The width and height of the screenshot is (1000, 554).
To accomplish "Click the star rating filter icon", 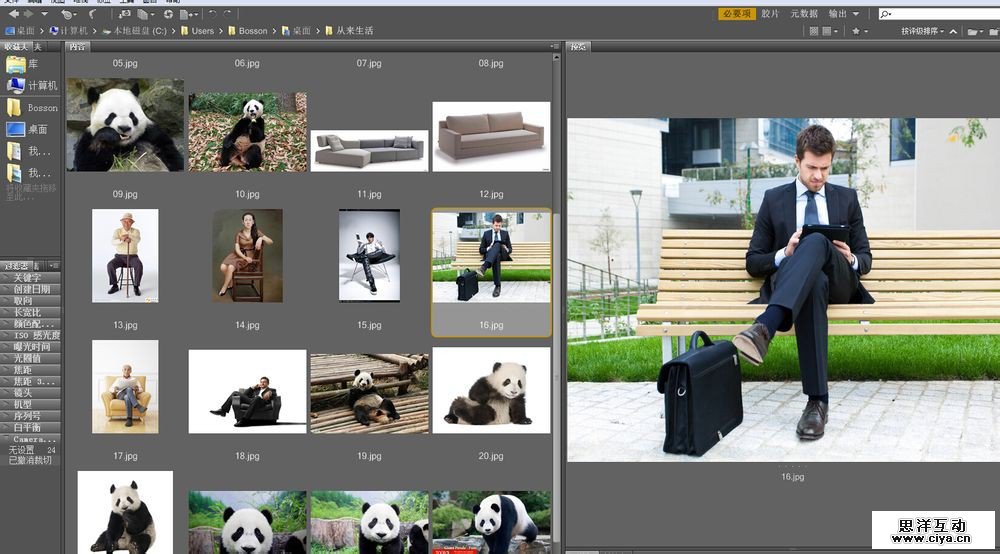I will [x=855, y=31].
